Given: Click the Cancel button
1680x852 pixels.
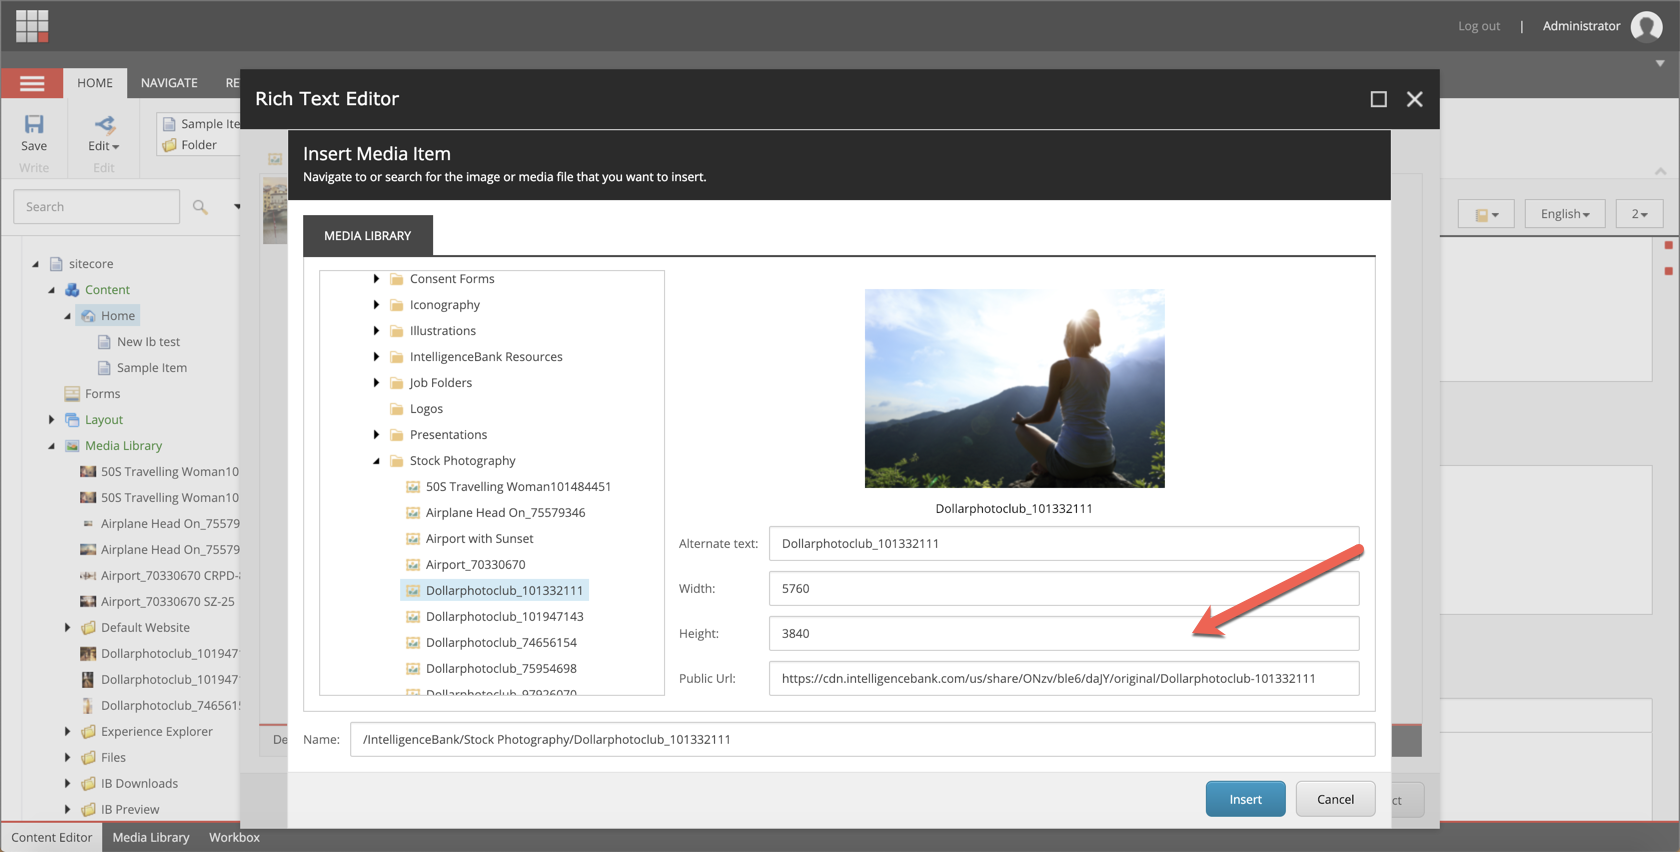Looking at the screenshot, I should pyautogui.click(x=1334, y=799).
